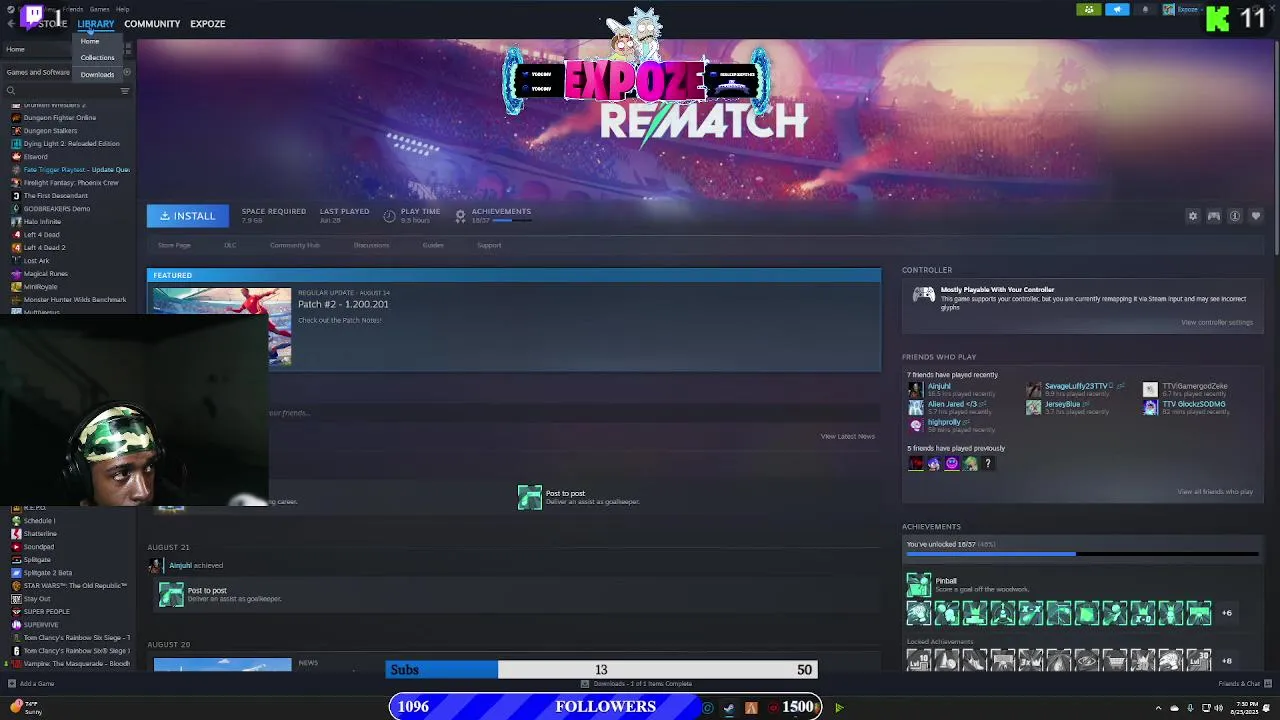
Task: Open library filter options icon
Action: pos(125,91)
